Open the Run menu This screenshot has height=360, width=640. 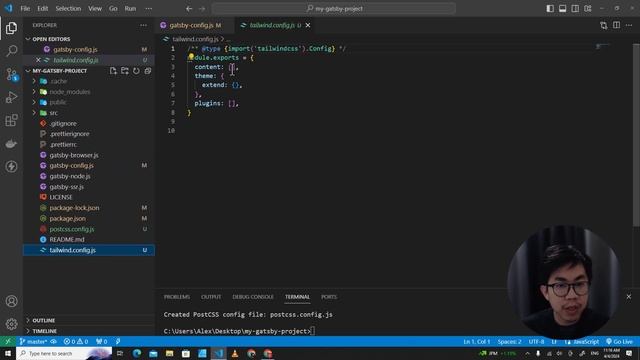pyautogui.click(x=130, y=9)
